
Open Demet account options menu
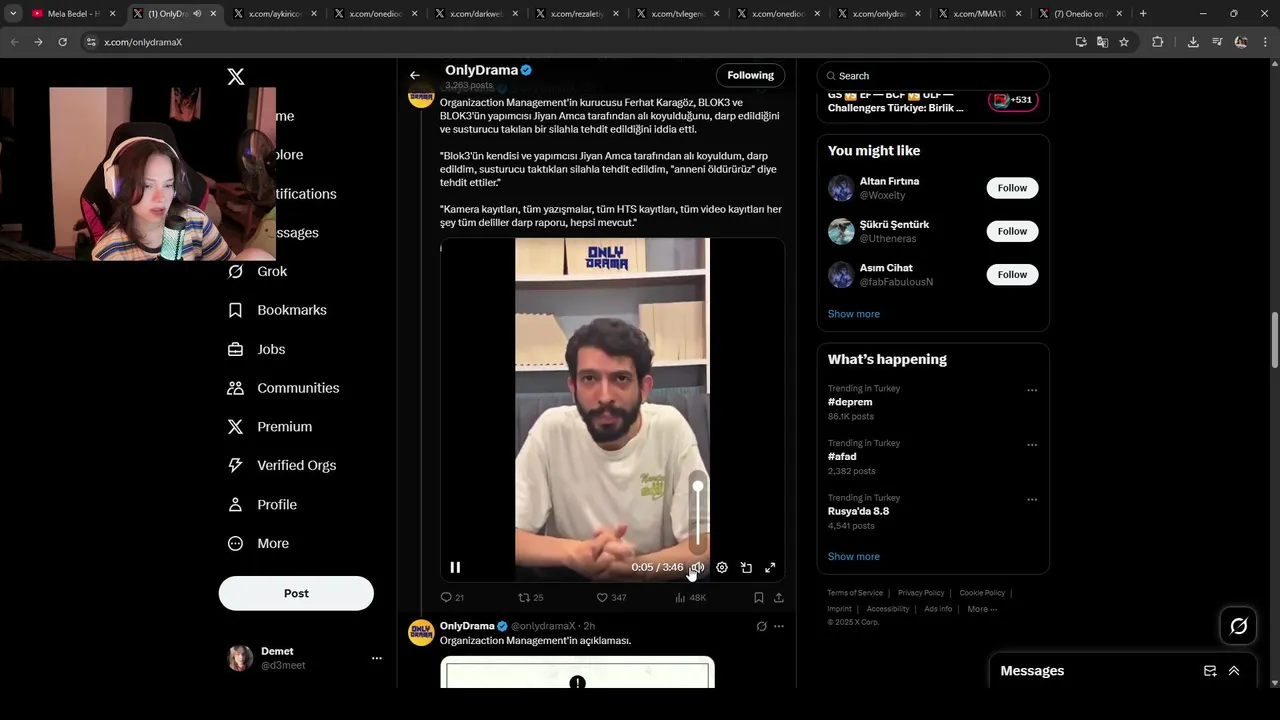(x=377, y=658)
